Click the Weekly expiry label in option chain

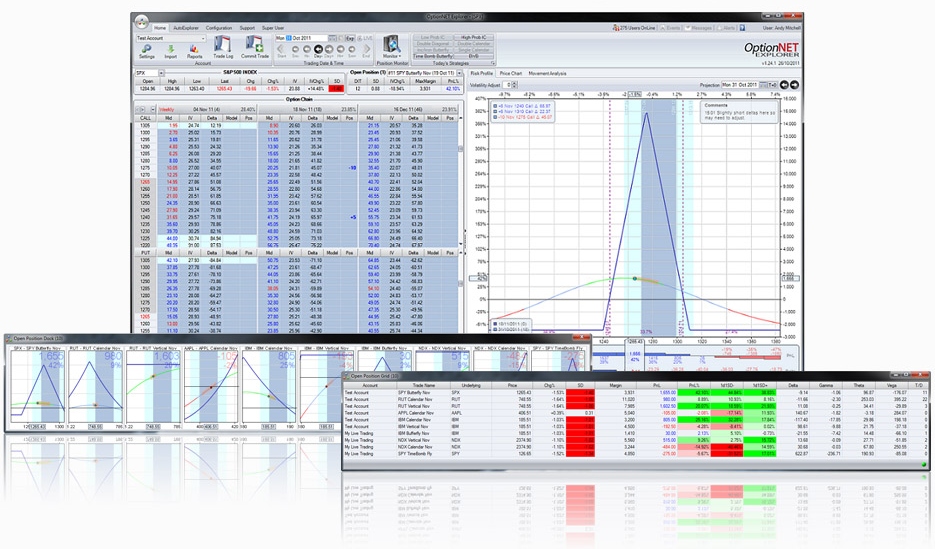166,110
